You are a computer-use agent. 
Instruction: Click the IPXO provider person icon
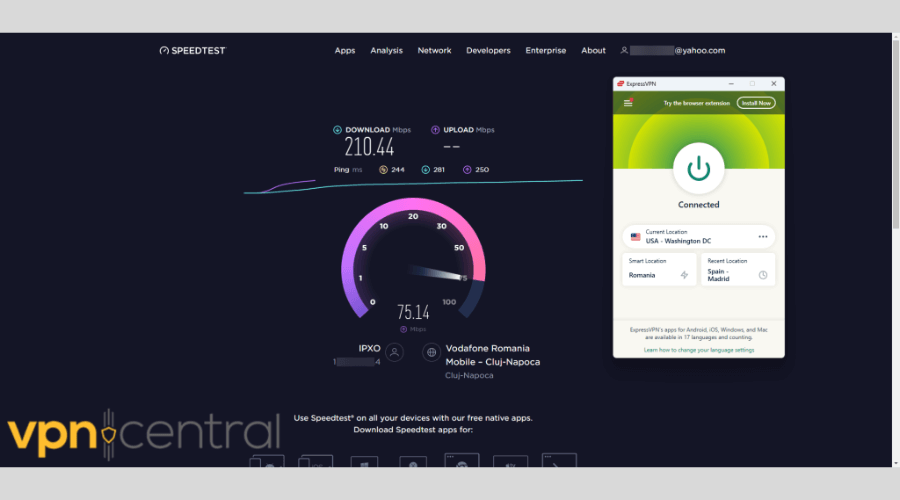click(x=395, y=352)
